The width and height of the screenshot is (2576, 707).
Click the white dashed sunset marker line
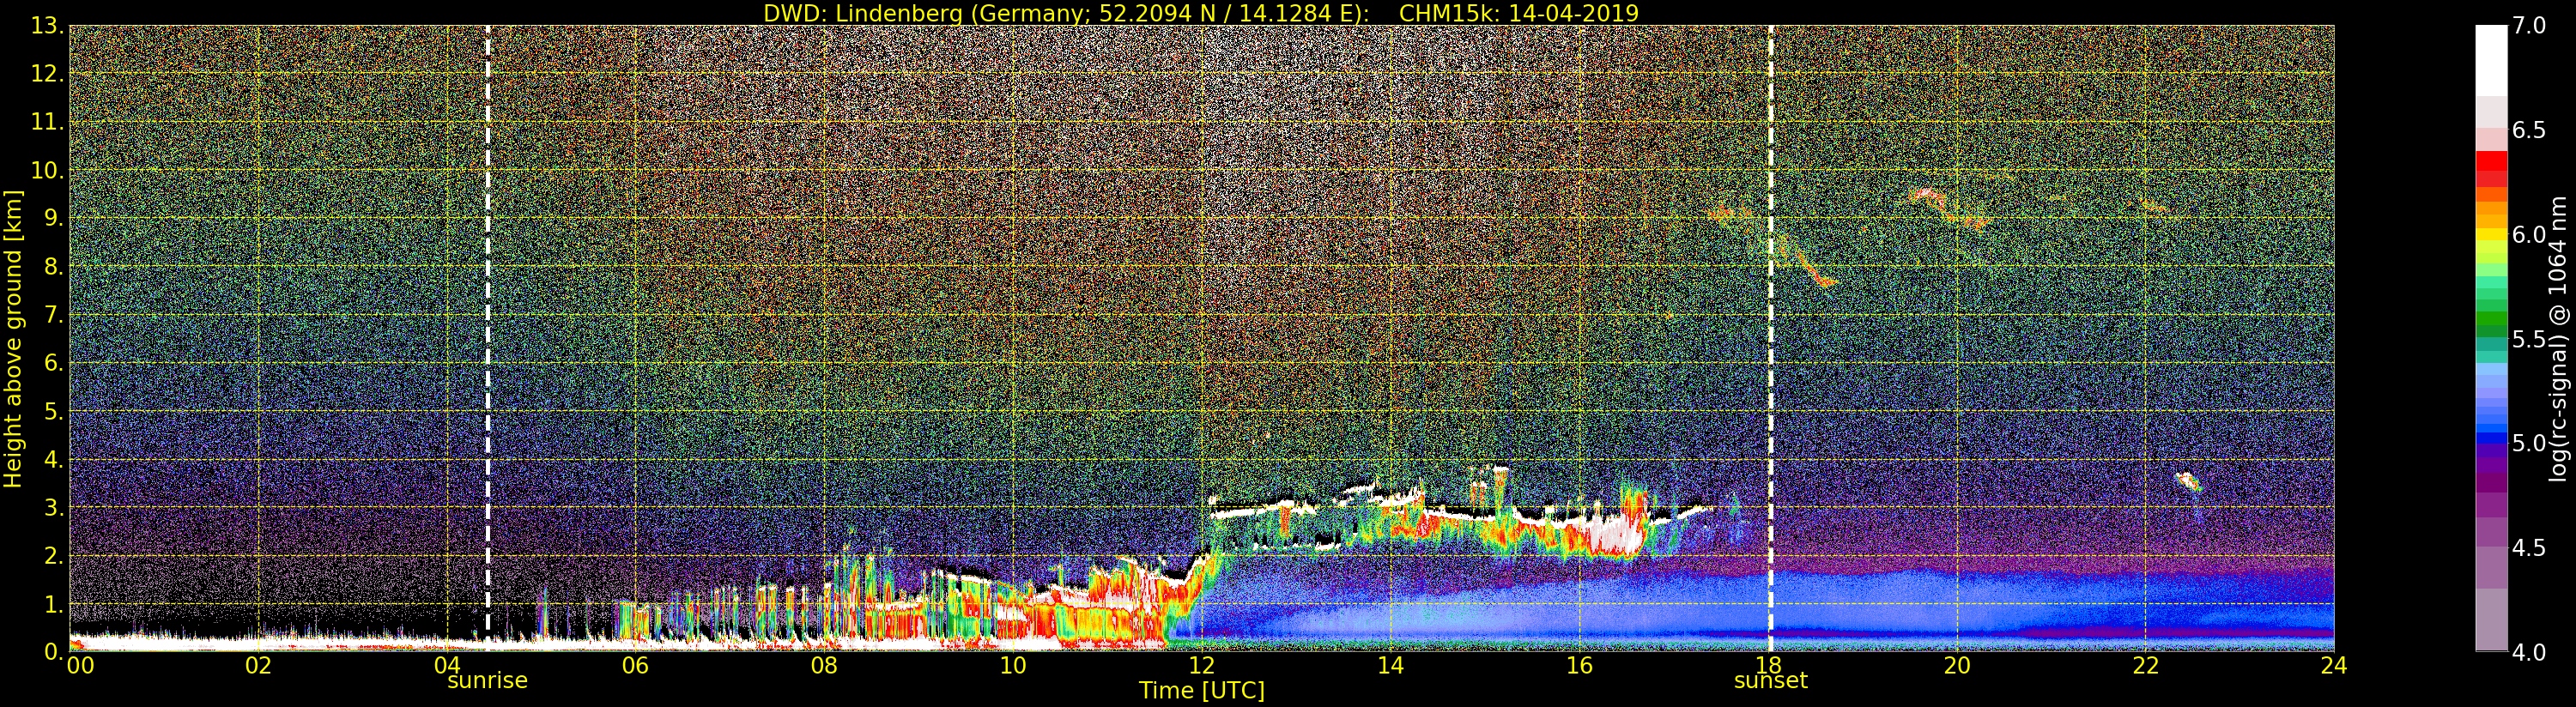point(1771,338)
